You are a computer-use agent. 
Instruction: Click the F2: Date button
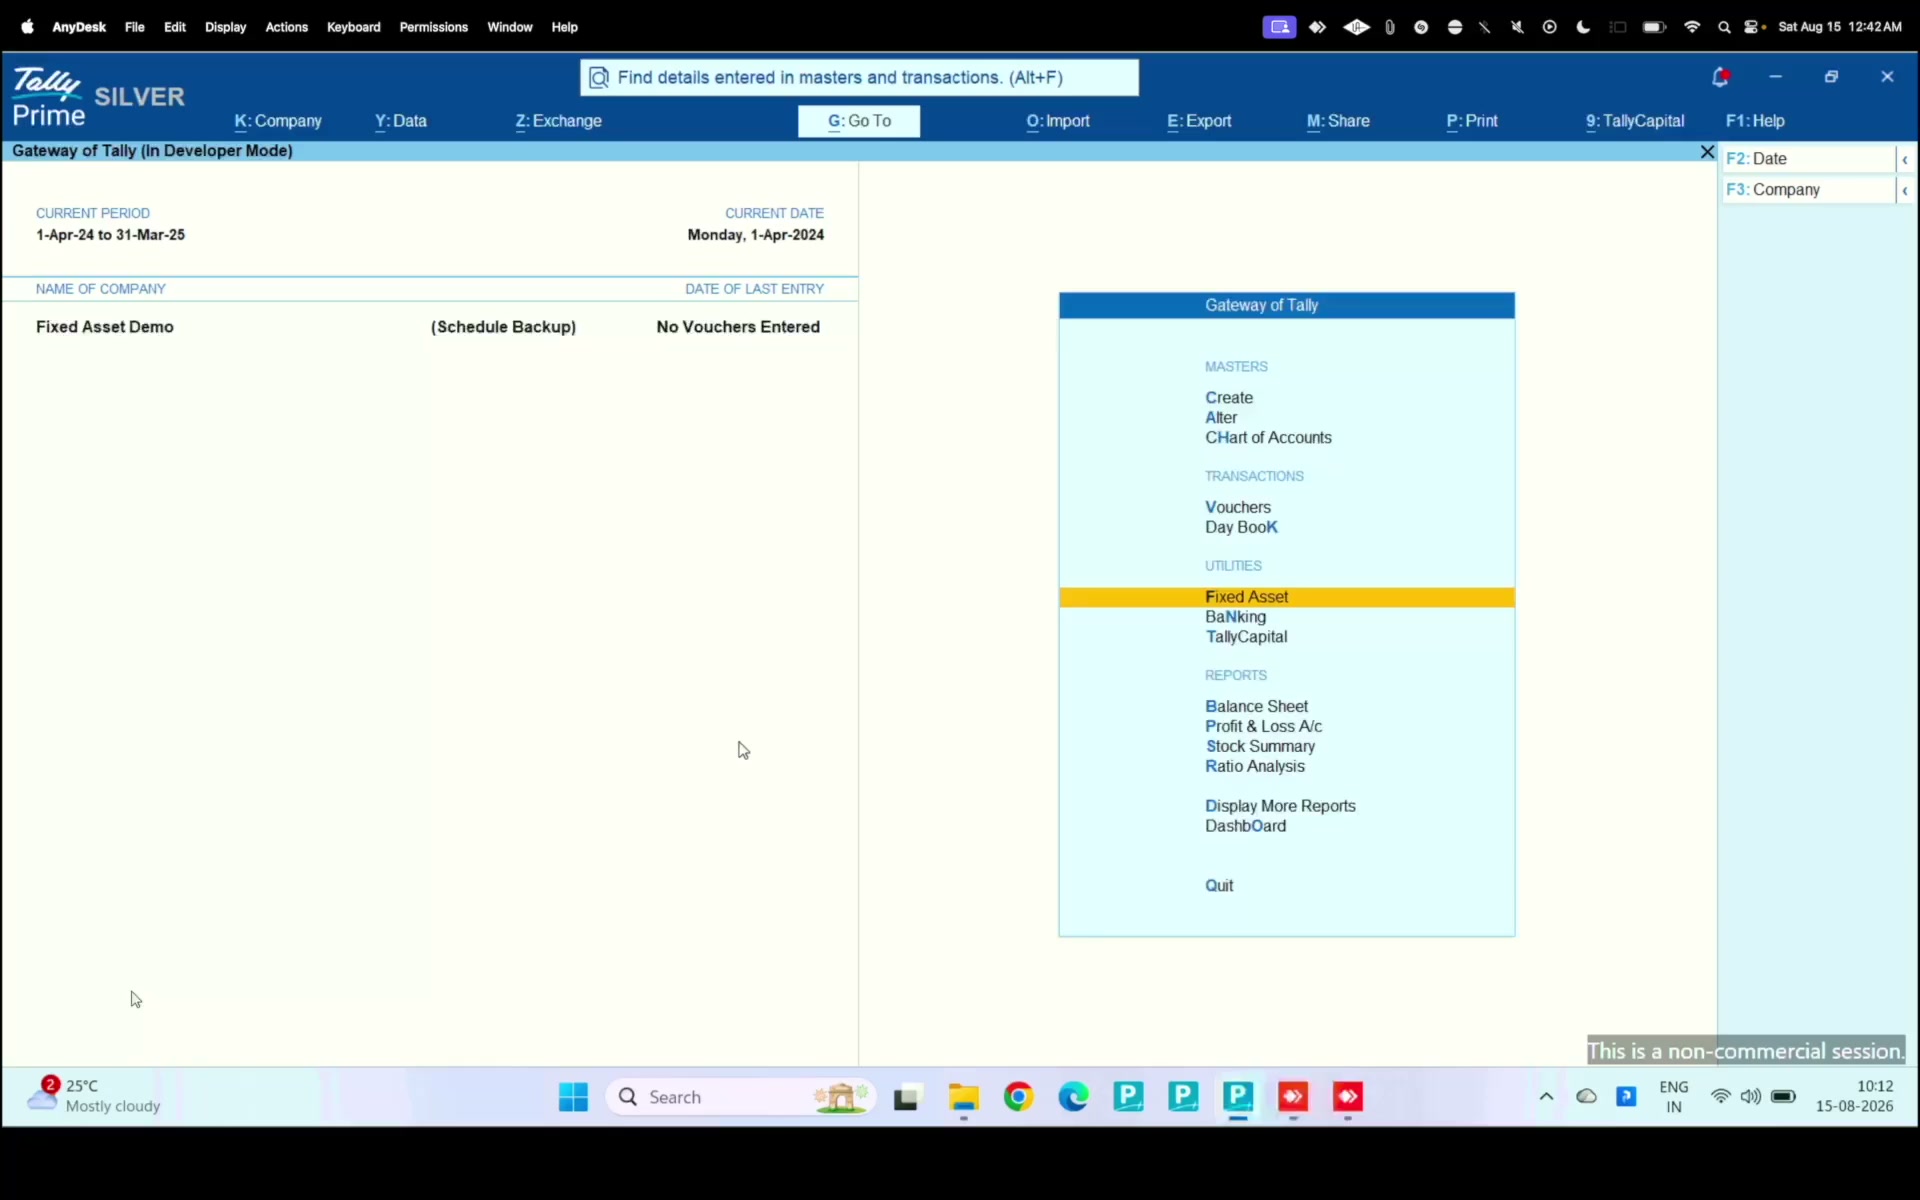1809,159
